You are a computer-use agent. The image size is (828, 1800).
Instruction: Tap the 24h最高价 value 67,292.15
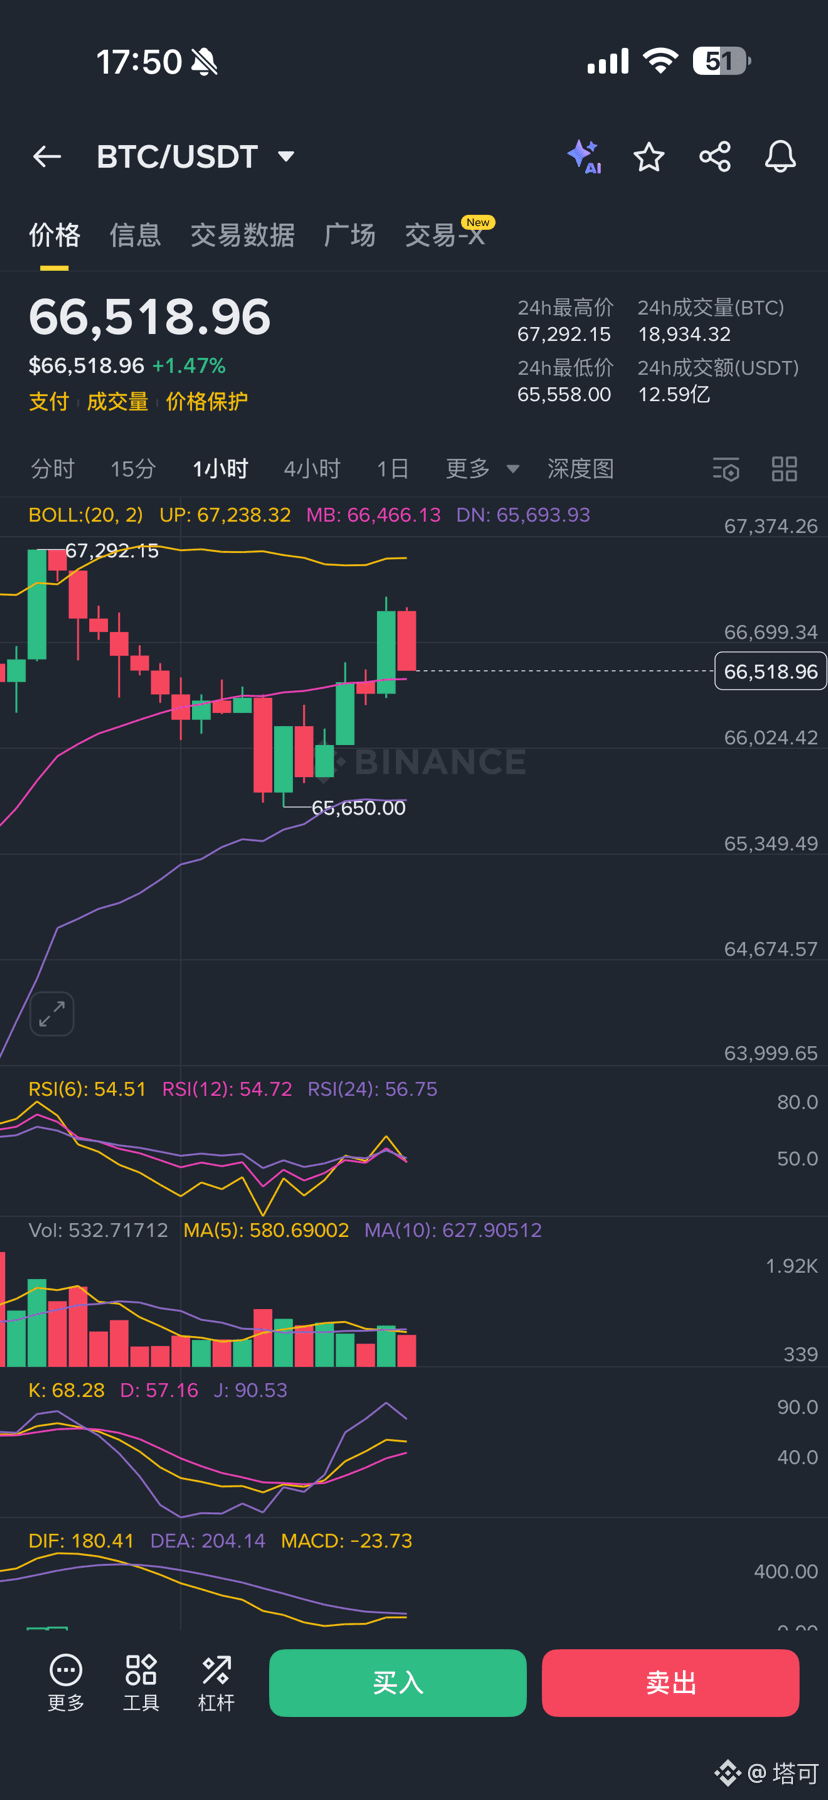tap(564, 335)
